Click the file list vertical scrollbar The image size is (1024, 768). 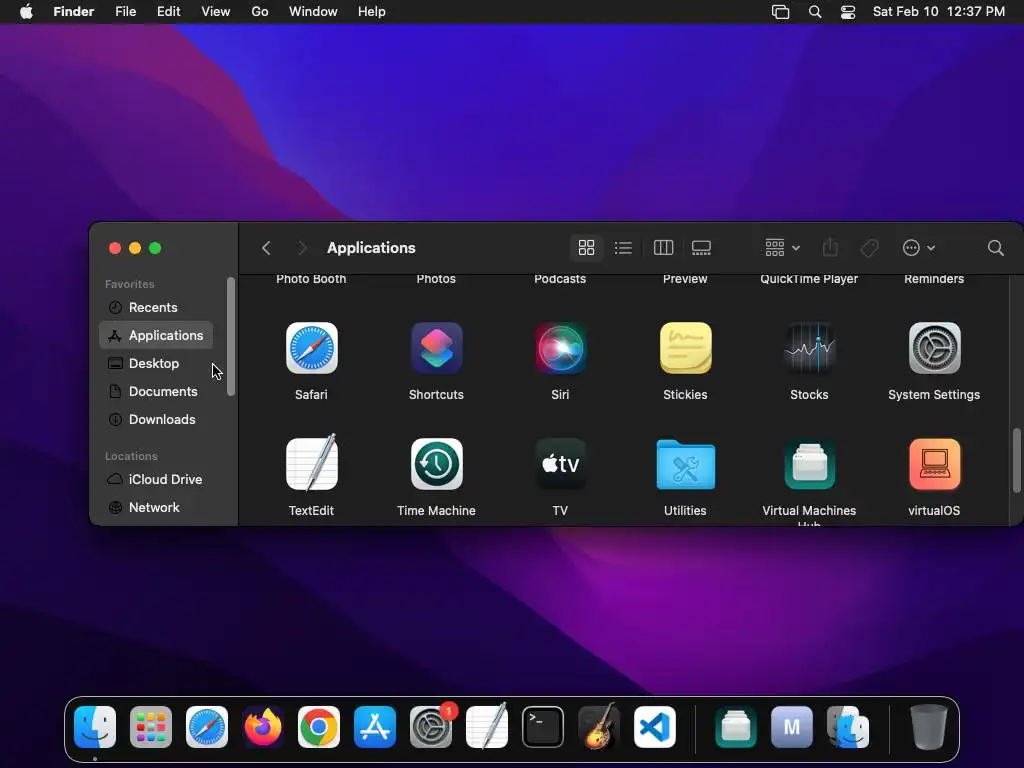coord(1016,460)
